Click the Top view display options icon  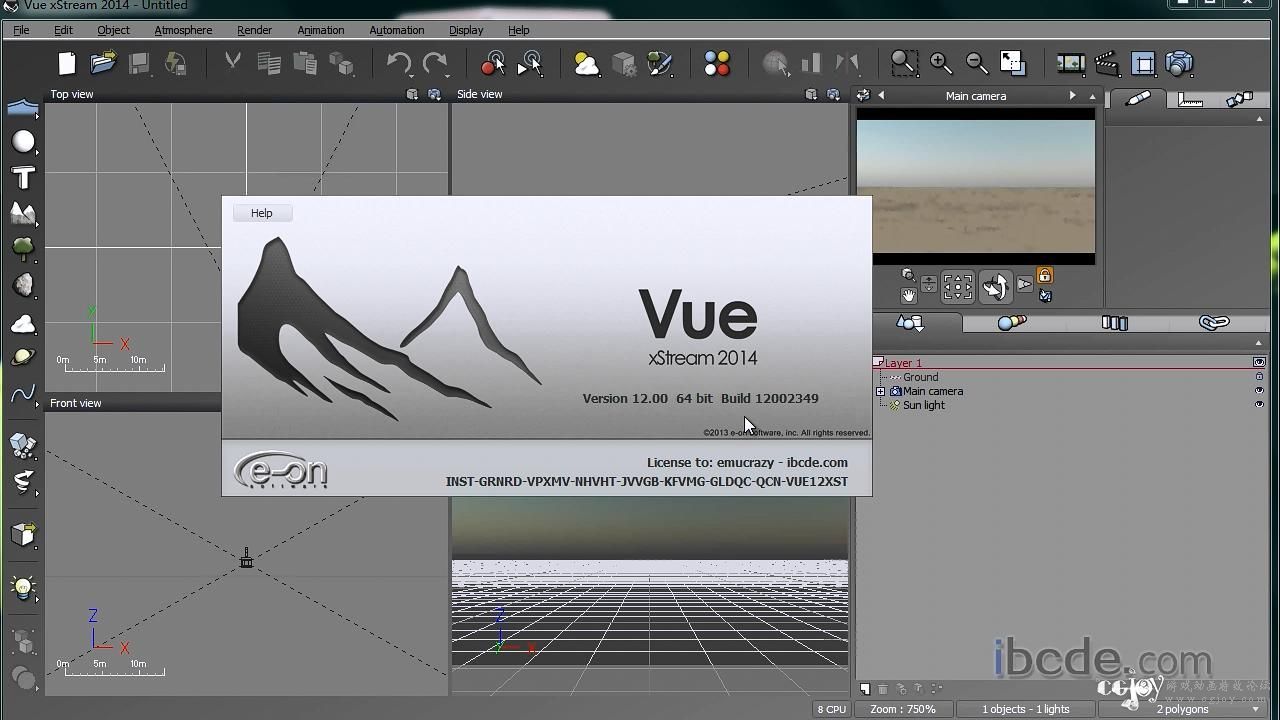412,94
